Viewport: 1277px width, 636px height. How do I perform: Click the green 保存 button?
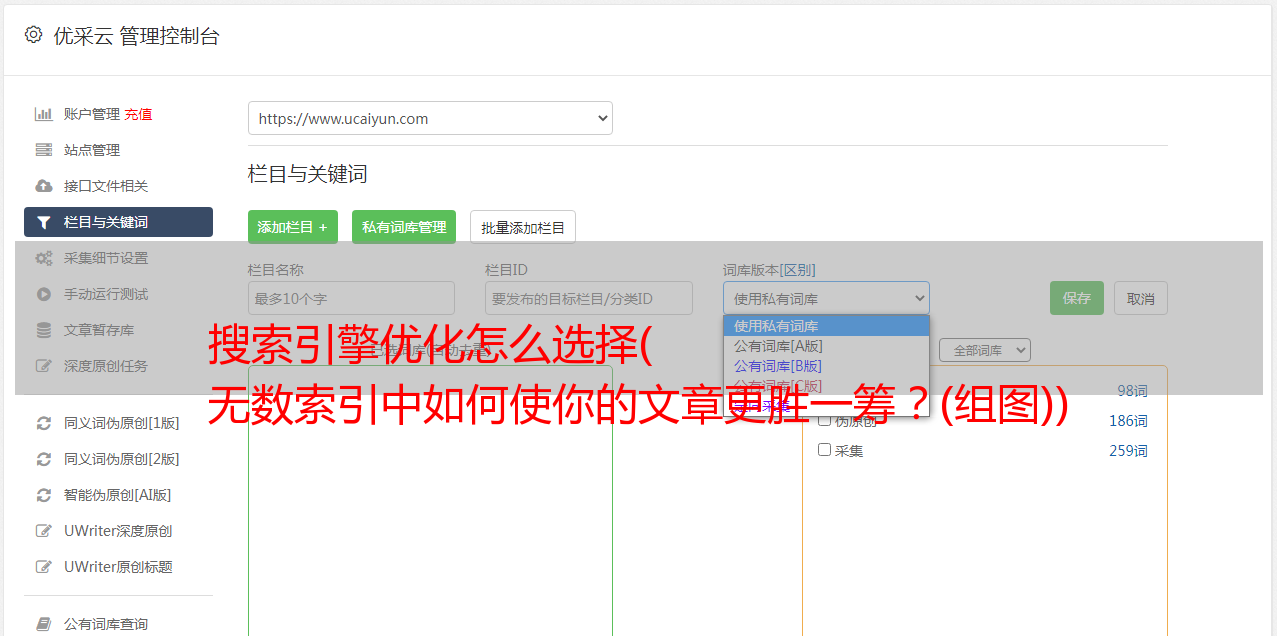(1077, 298)
